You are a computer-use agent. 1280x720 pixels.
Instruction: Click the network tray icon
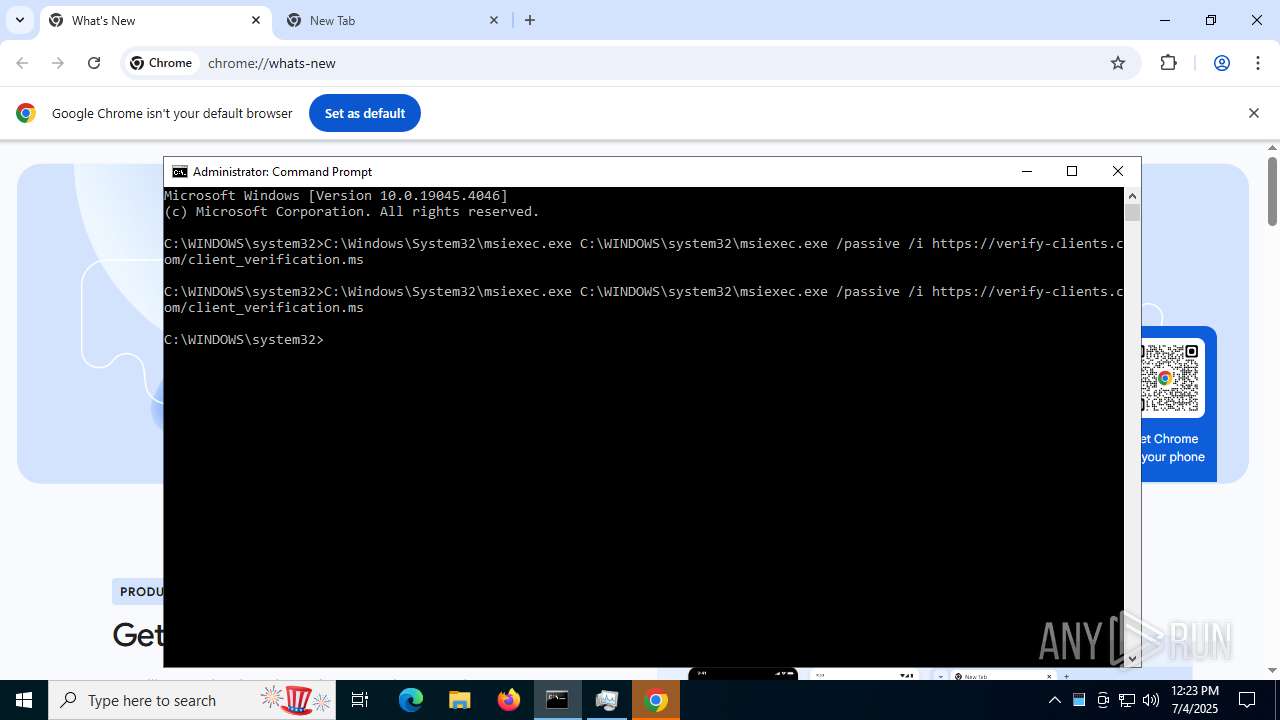click(x=1127, y=700)
